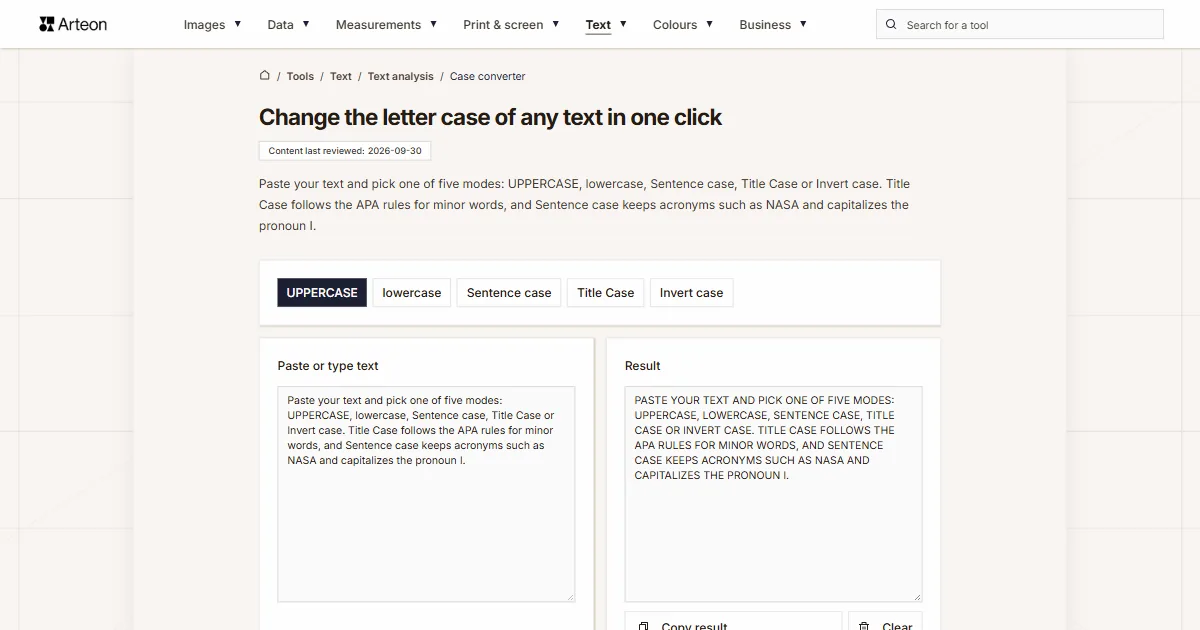This screenshot has width=1200, height=630.
Task: Expand the Text menu dropdown arrow
Action: point(623,24)
